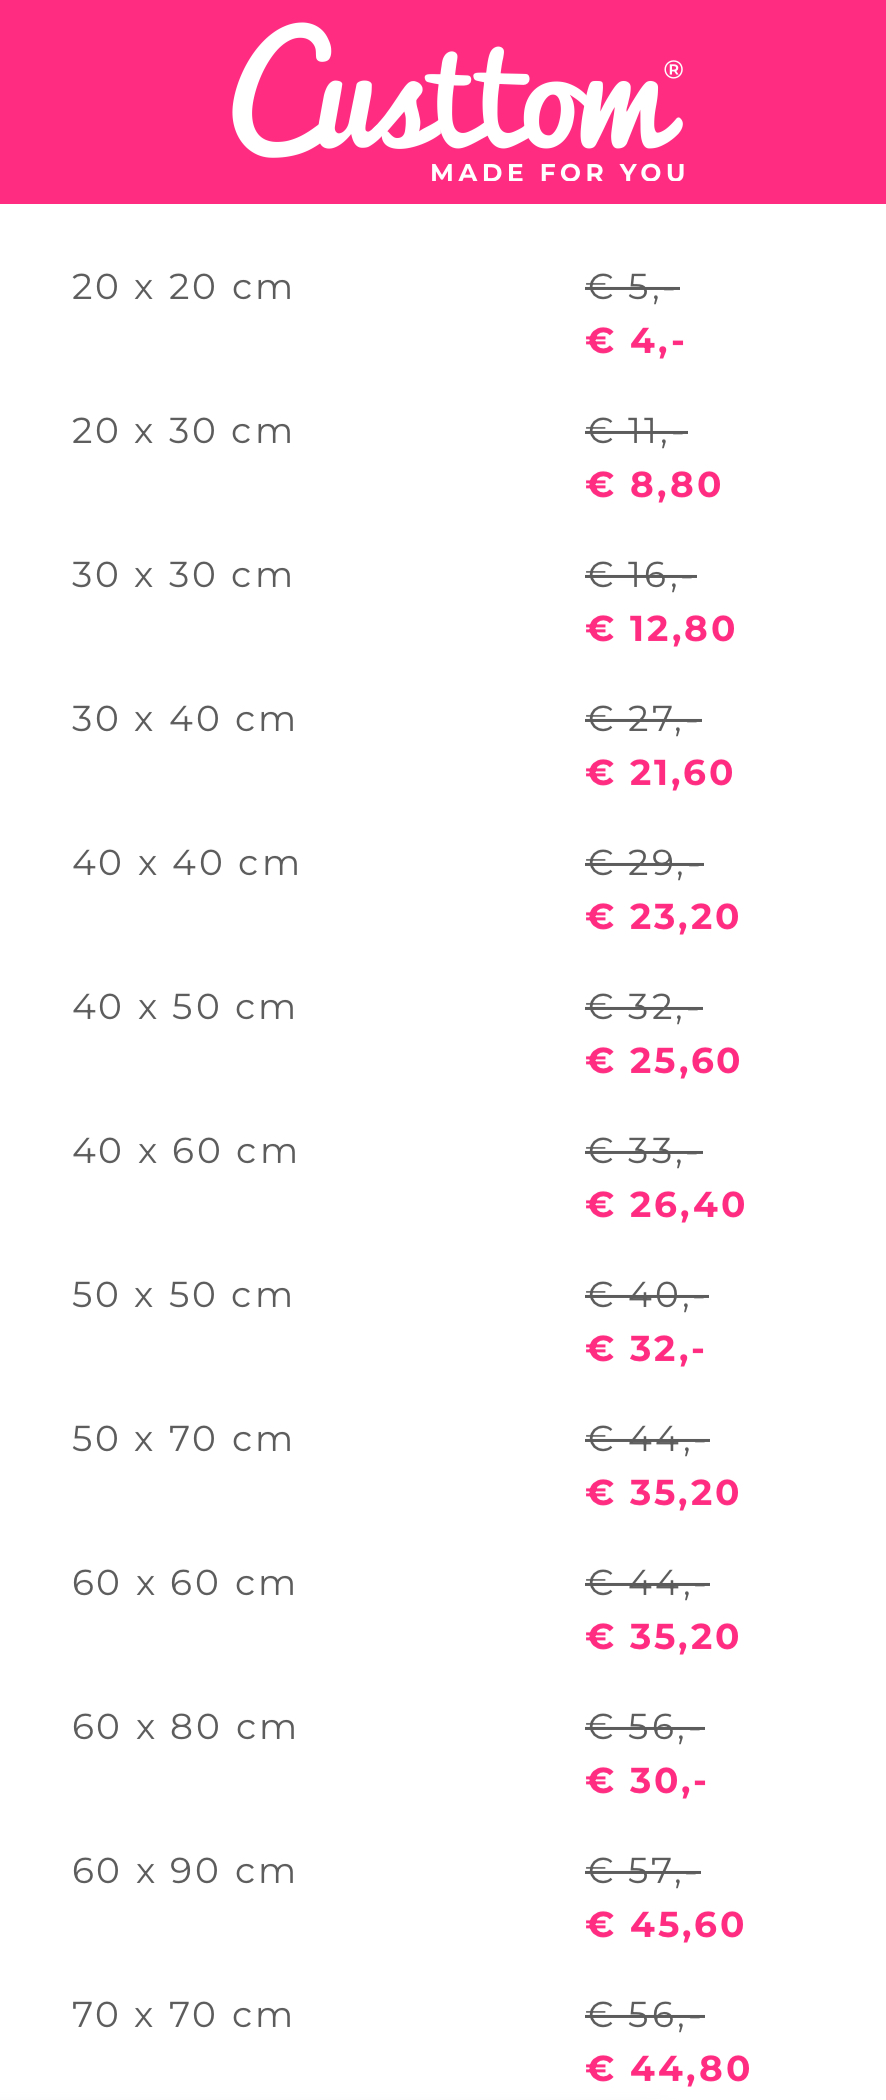Click the registered trademark symbol by logo
The height and width of the screenshot is (2100, 886).
[x=673, y=70]
